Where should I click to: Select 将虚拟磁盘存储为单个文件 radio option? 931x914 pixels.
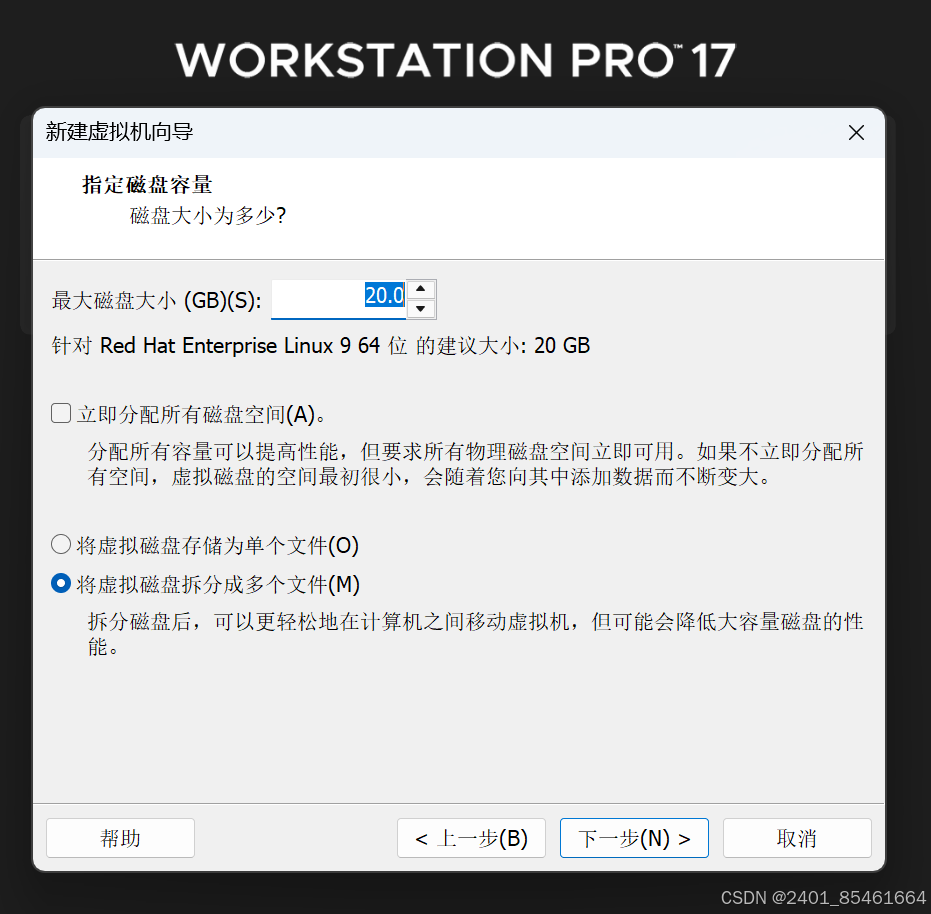click(x=61, y=544)
